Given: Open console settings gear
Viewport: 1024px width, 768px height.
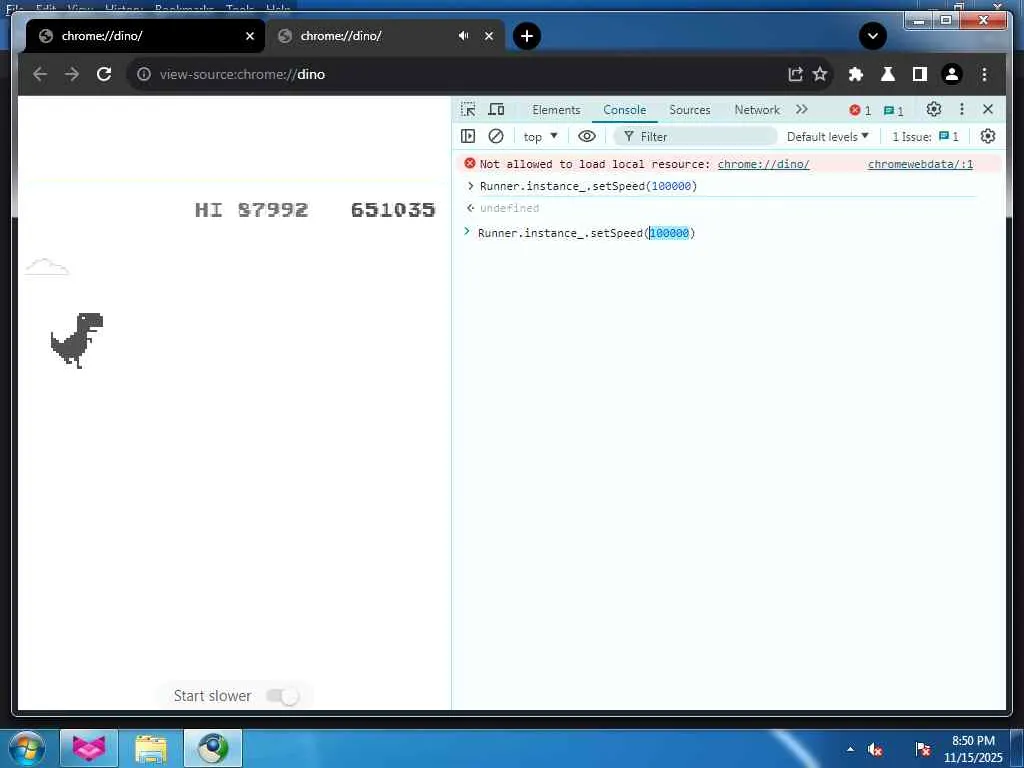Looking at the screenshot, I should (987, 136).
